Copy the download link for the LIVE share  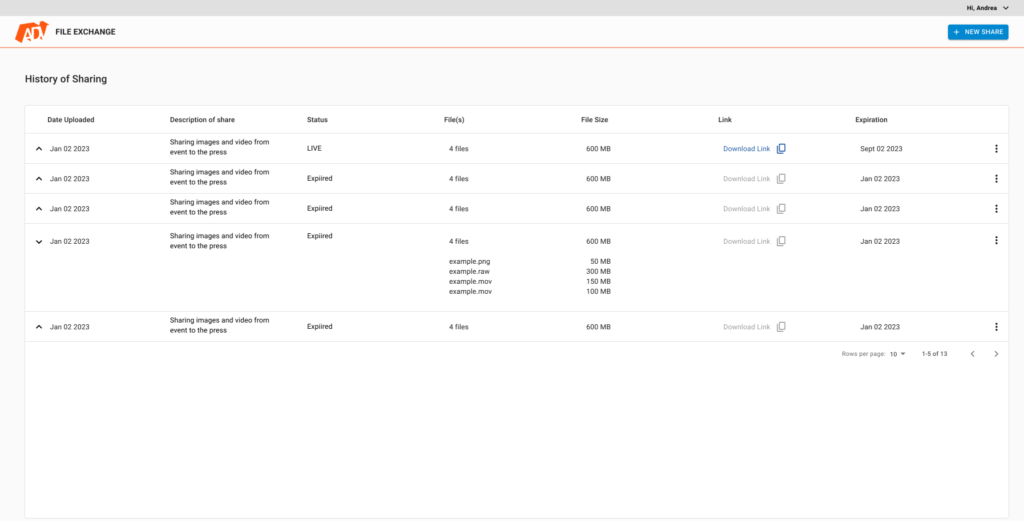(782, 149)
